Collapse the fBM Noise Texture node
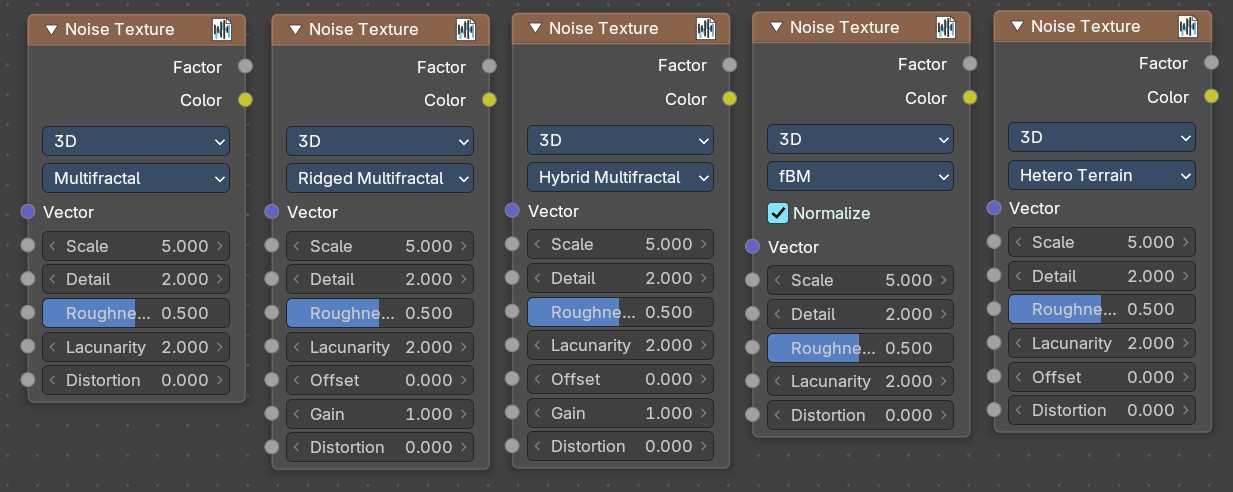 (775, 27)
